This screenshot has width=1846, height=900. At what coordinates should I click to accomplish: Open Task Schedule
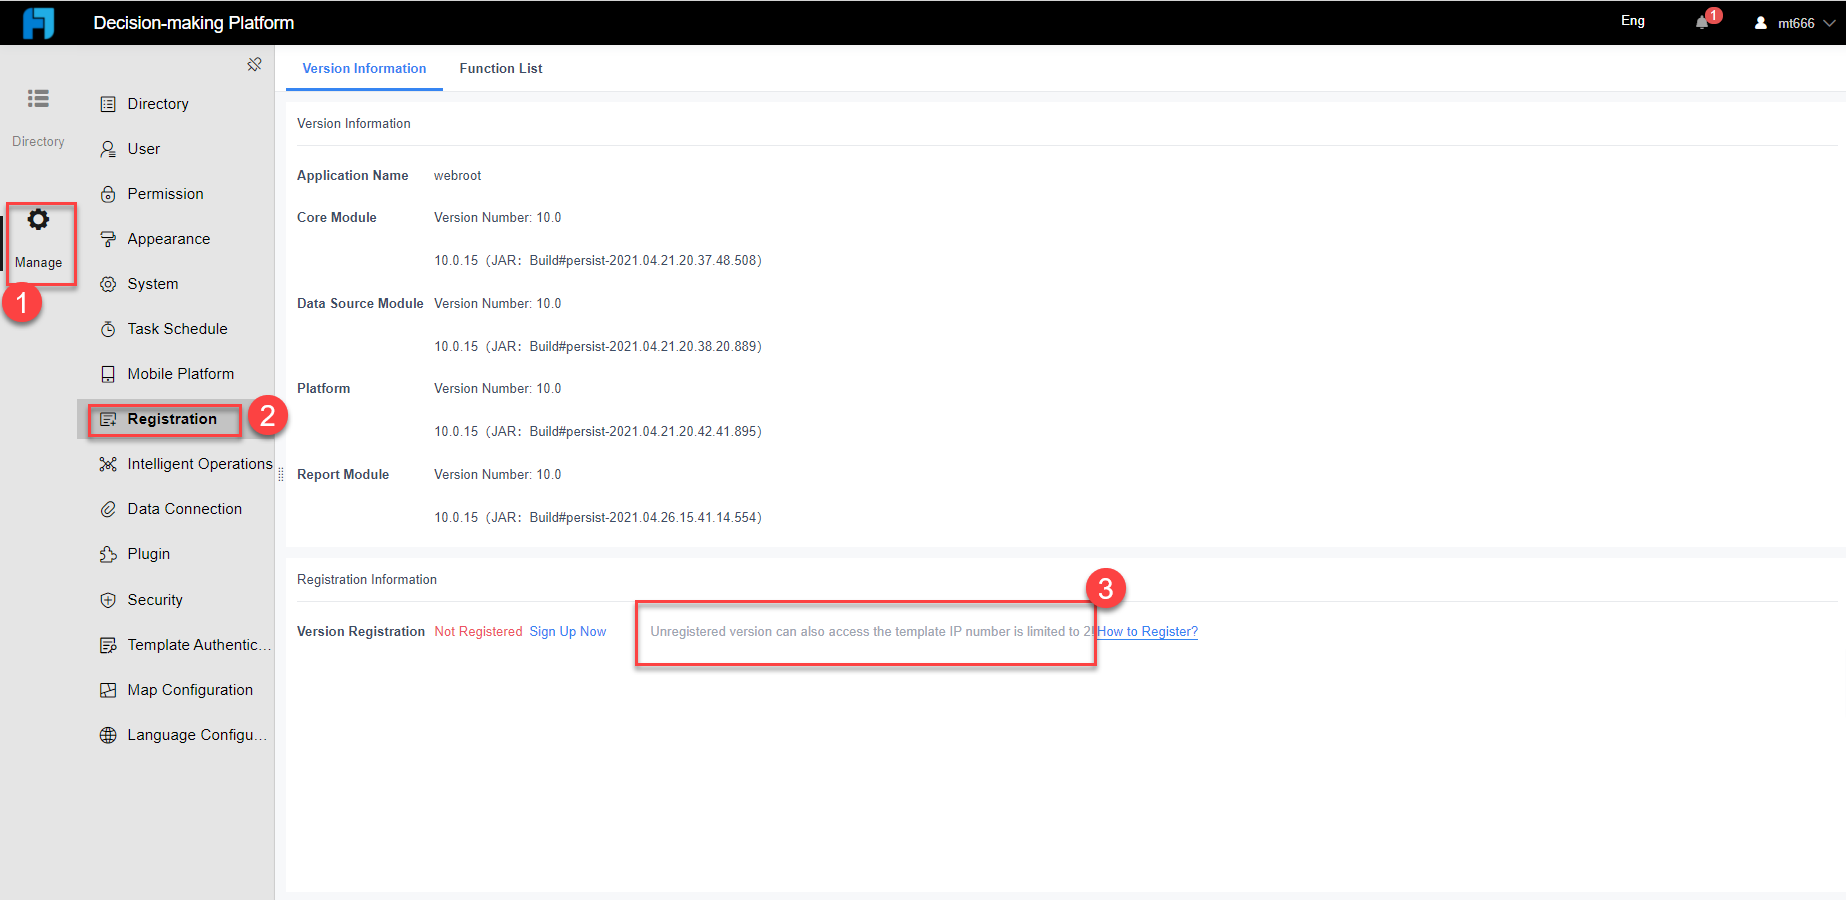(177, 328)
